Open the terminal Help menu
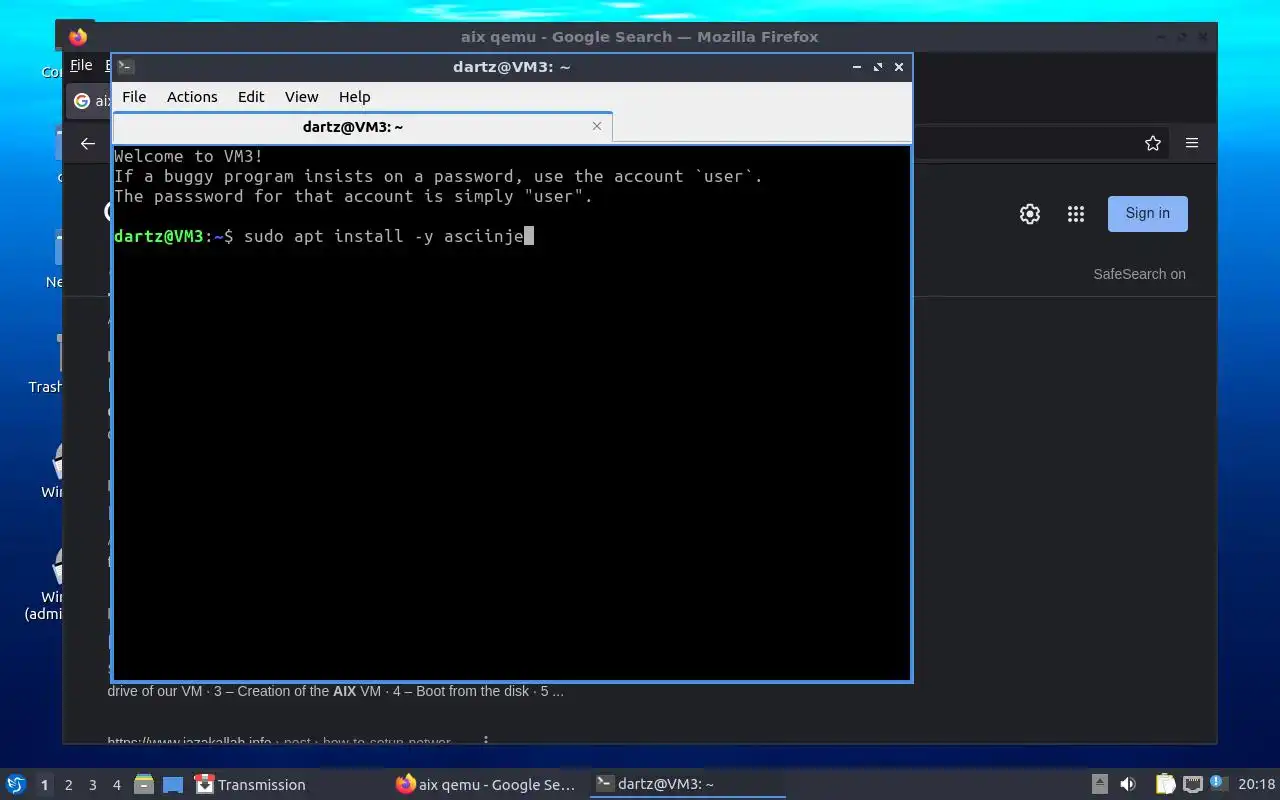The height and width of the screenshot is (800, 1280). pyautogui.click(x=355, y=97)
